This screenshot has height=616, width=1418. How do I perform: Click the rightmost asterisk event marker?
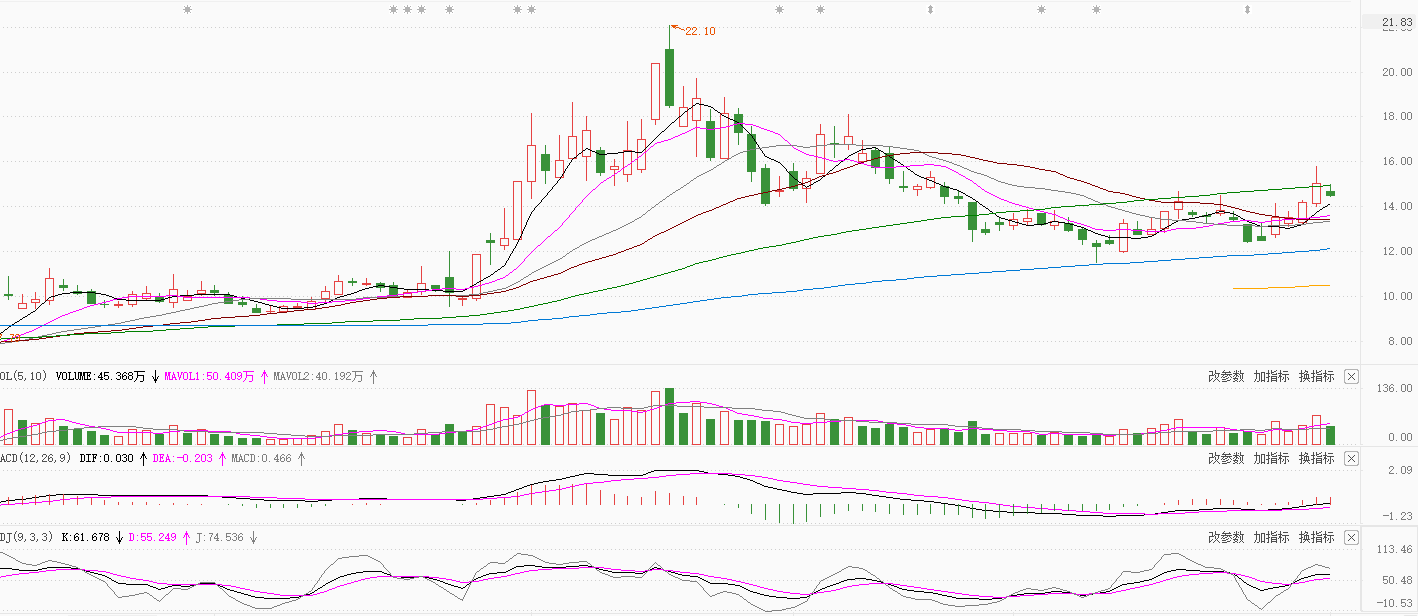1096,10
